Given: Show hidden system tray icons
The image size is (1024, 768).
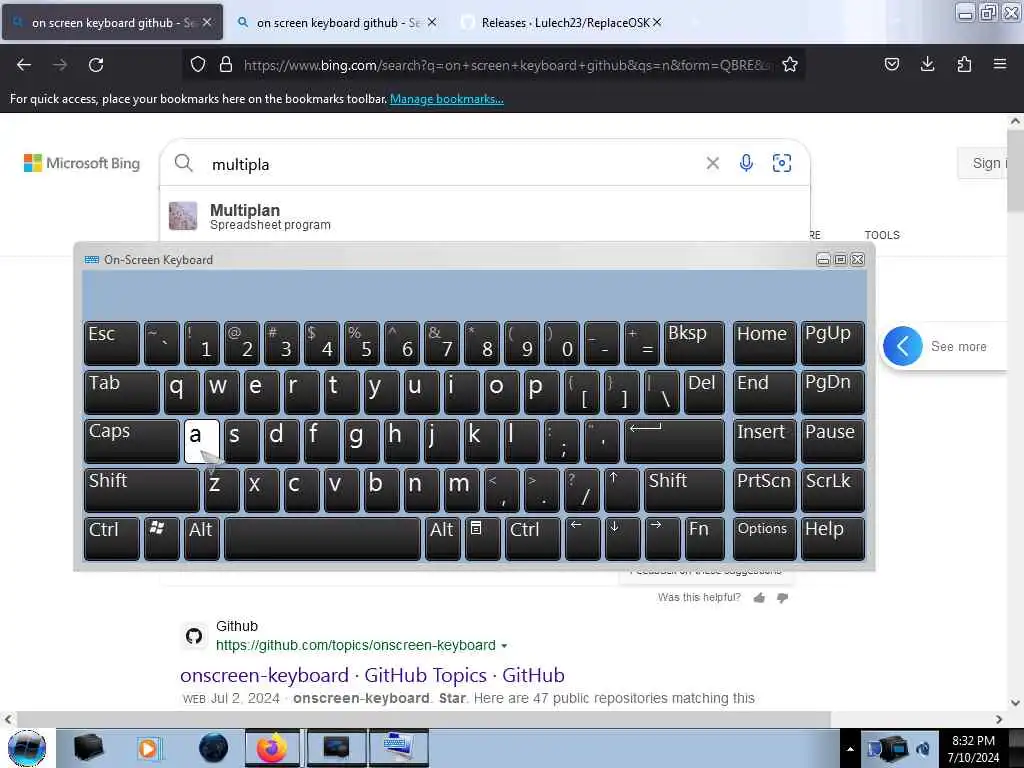Looking at the screenshot, I should click(x=850, y=749).
